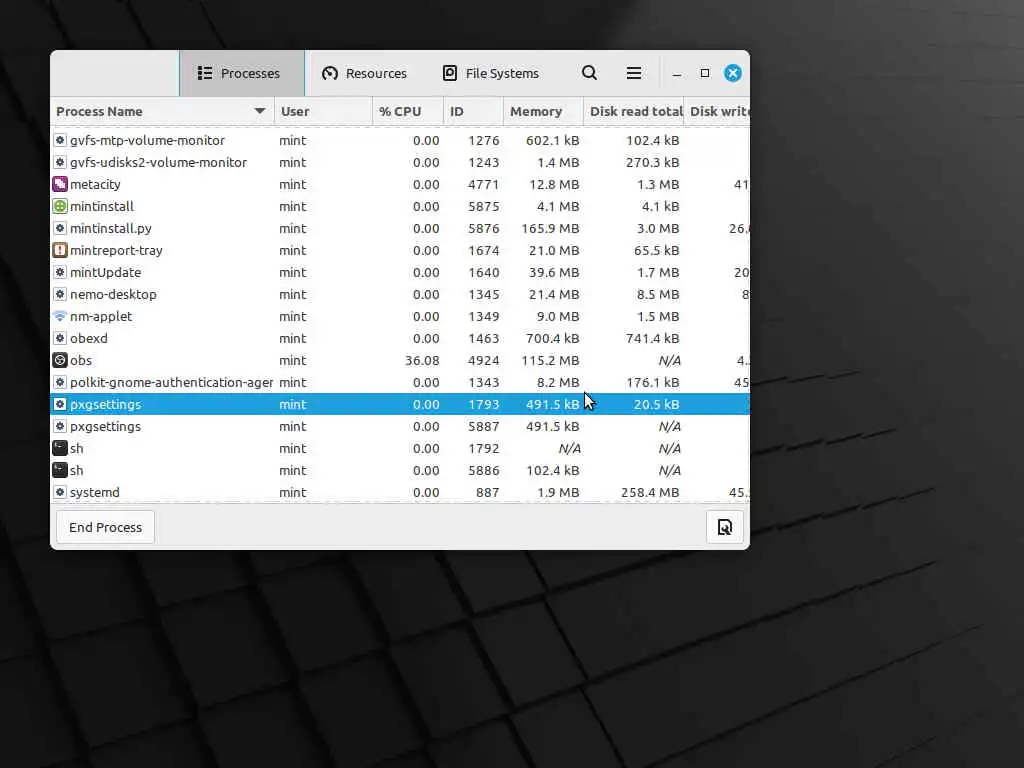1024x768 pixels.
Task: Select the nm-applet process name
Action: click(x=101, y=316)
